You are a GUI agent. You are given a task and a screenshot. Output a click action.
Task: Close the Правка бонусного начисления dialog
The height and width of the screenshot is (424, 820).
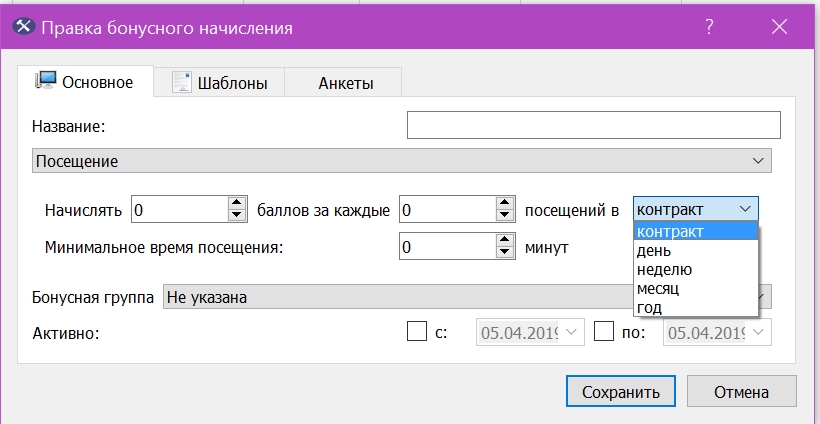[x=779, y=26]
